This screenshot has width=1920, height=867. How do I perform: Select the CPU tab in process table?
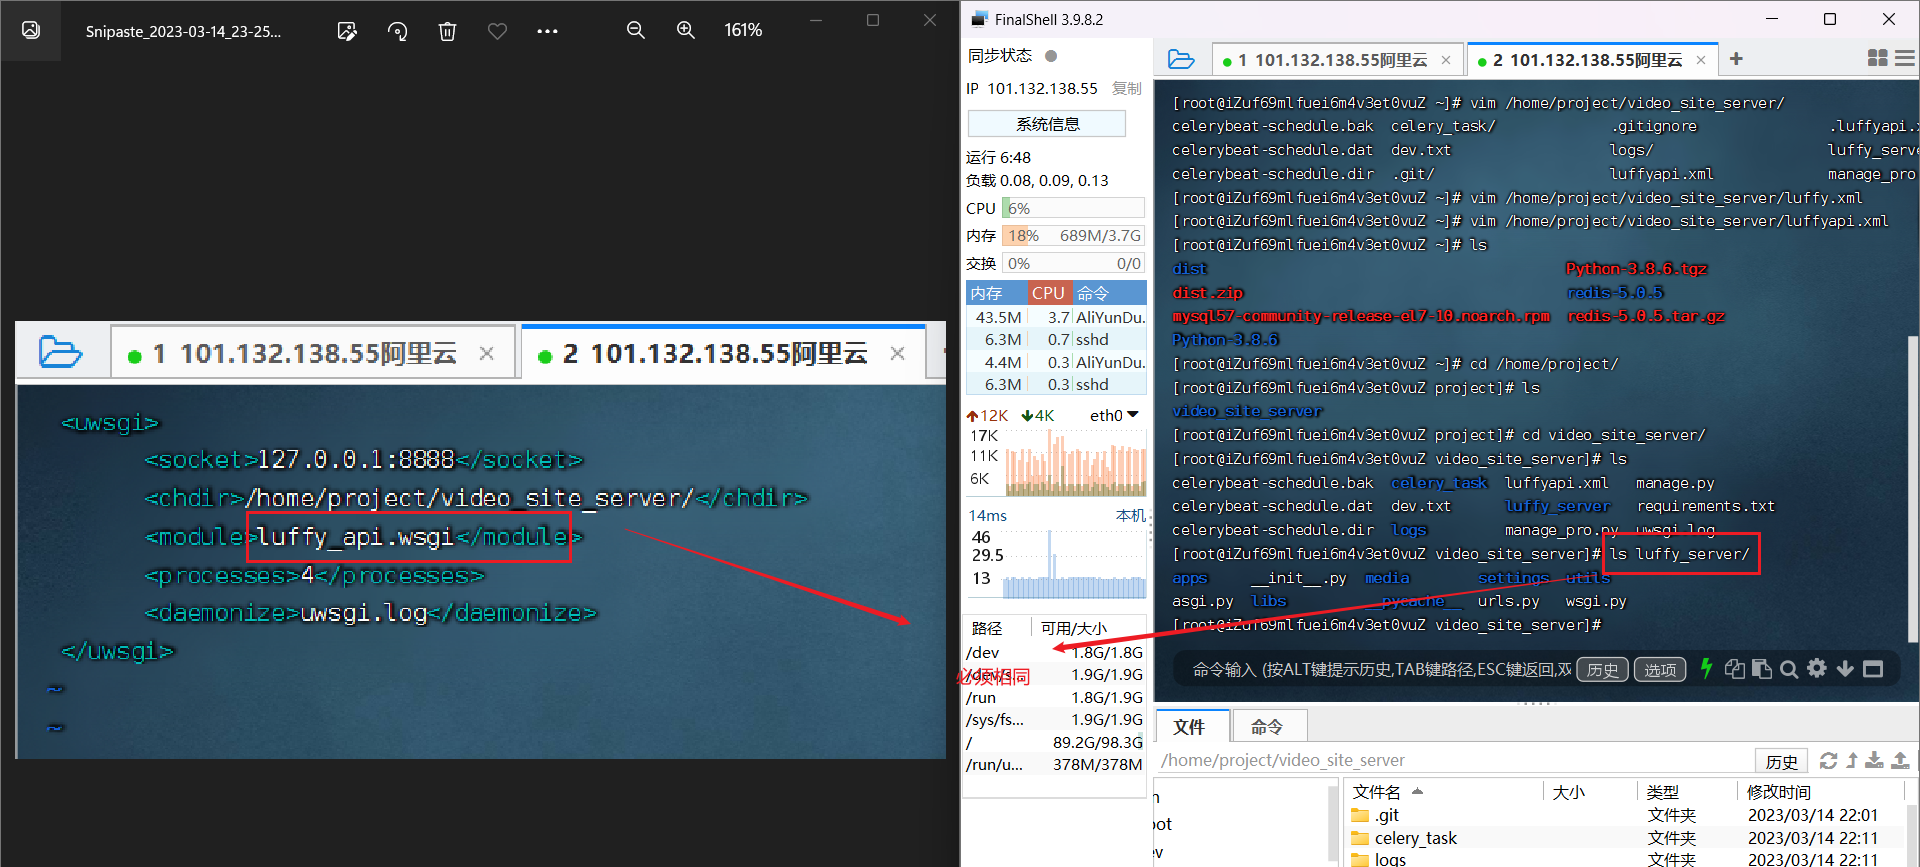click(1049, 293)
